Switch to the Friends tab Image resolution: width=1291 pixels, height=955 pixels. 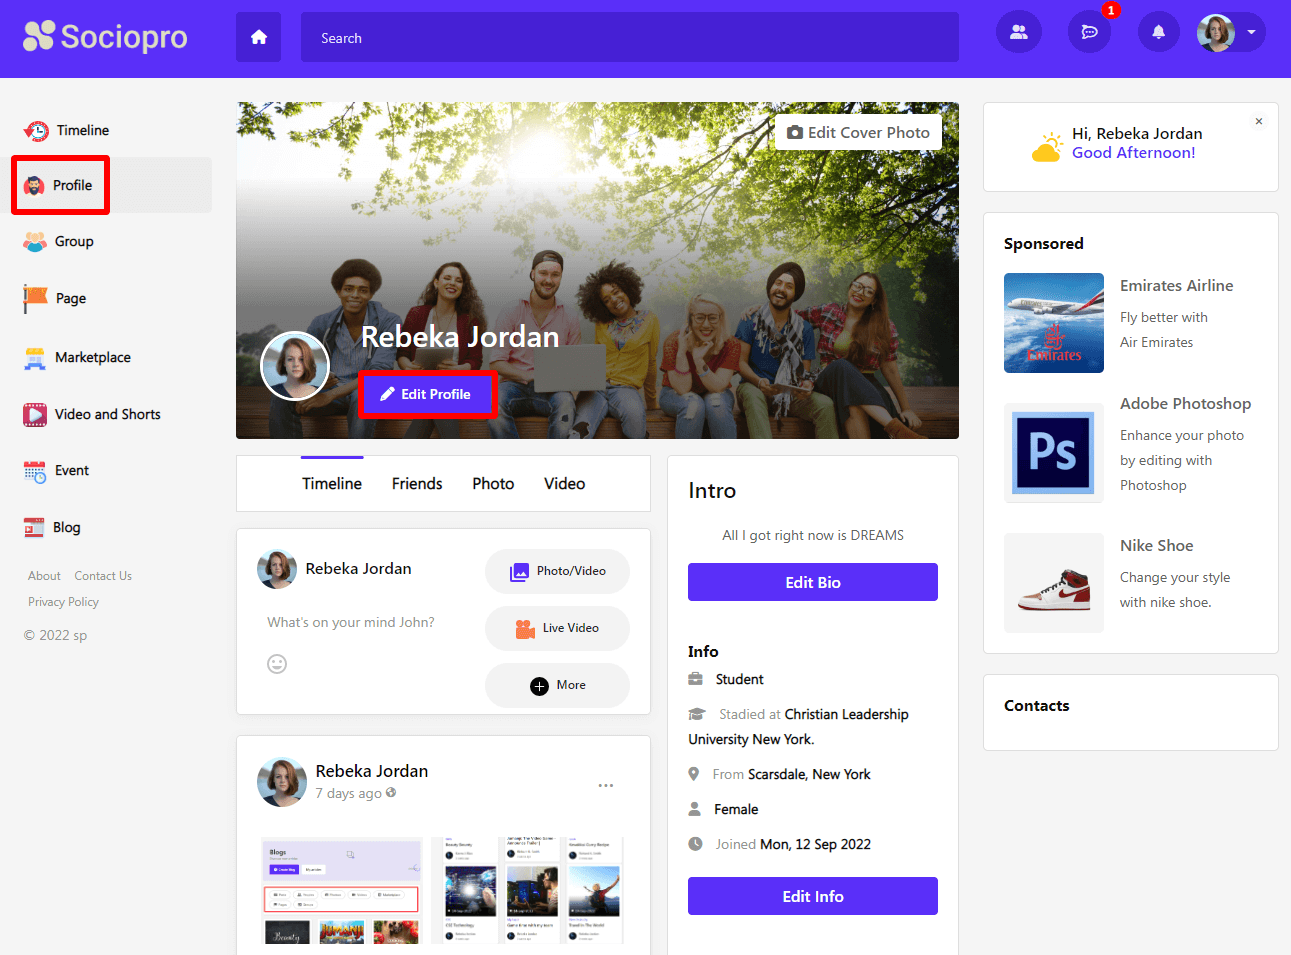[x=417, y=484]
